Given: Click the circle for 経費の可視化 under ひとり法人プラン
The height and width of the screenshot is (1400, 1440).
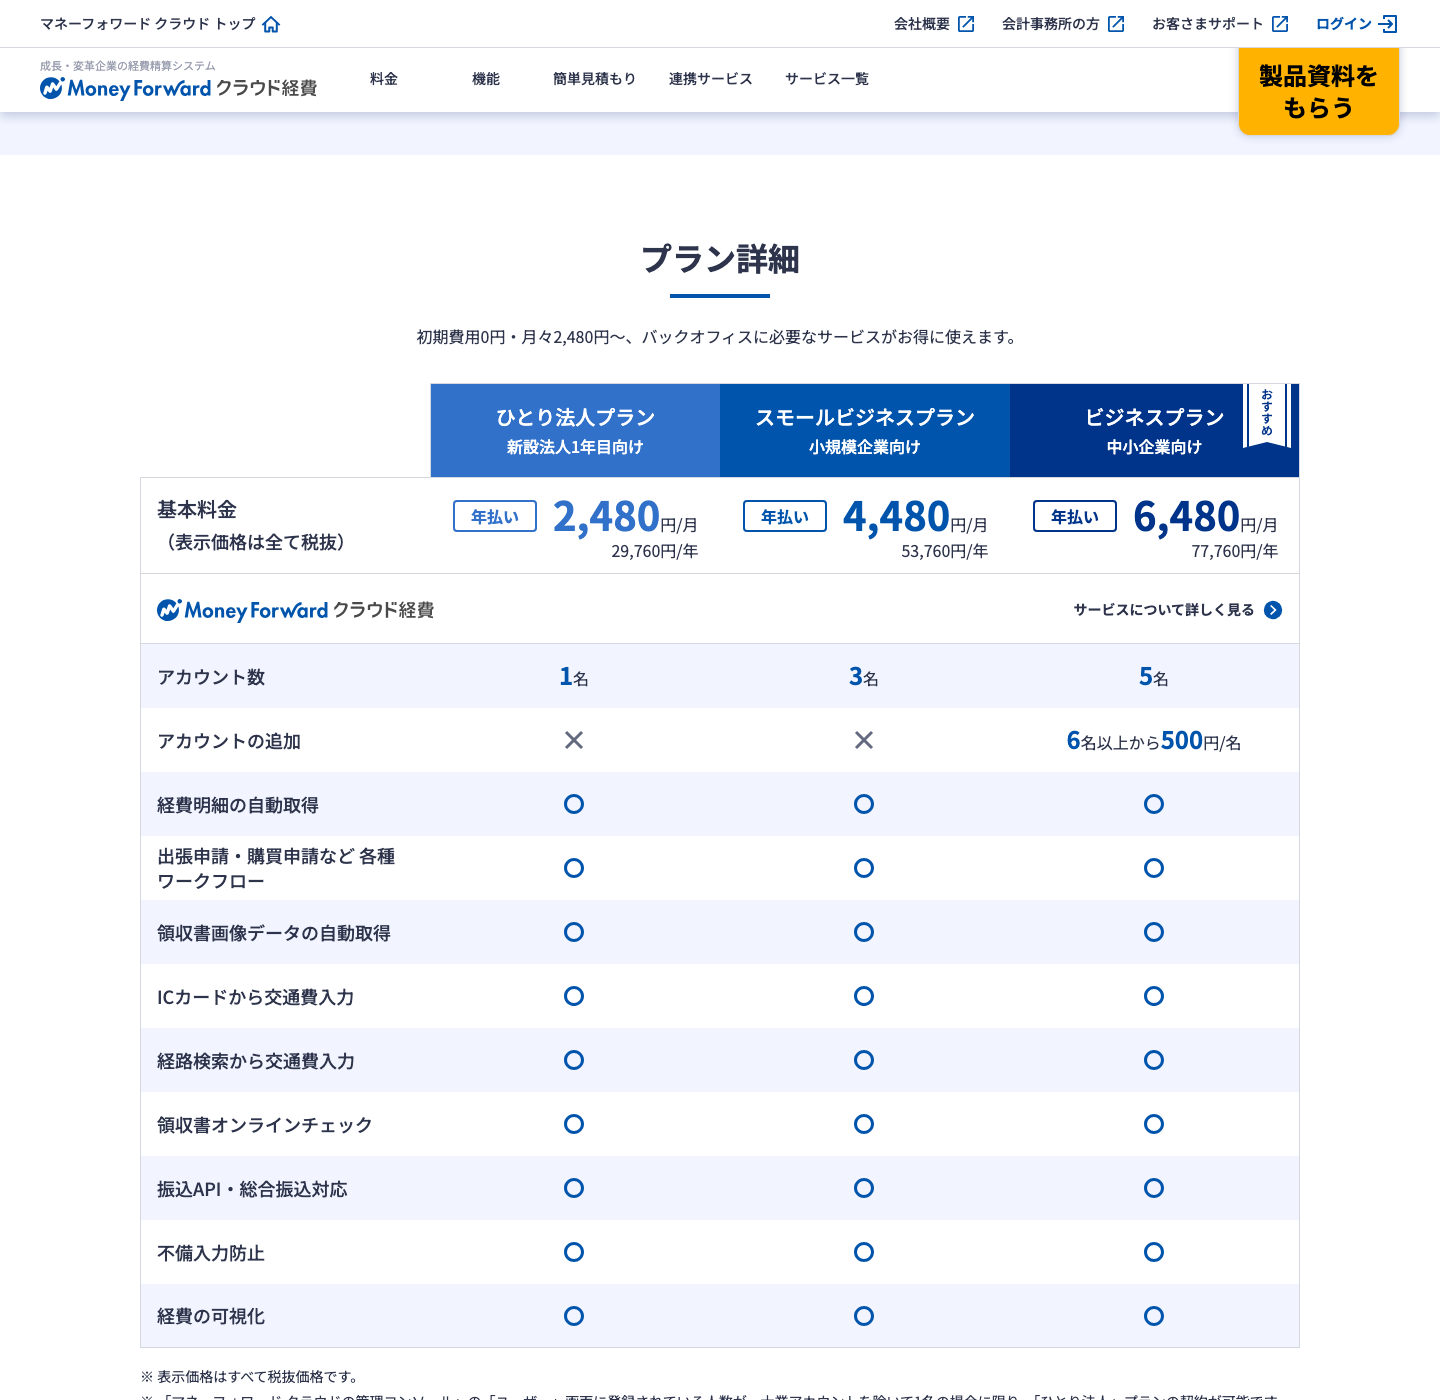Looking at the screenshot, I should tap(574, 1316).
